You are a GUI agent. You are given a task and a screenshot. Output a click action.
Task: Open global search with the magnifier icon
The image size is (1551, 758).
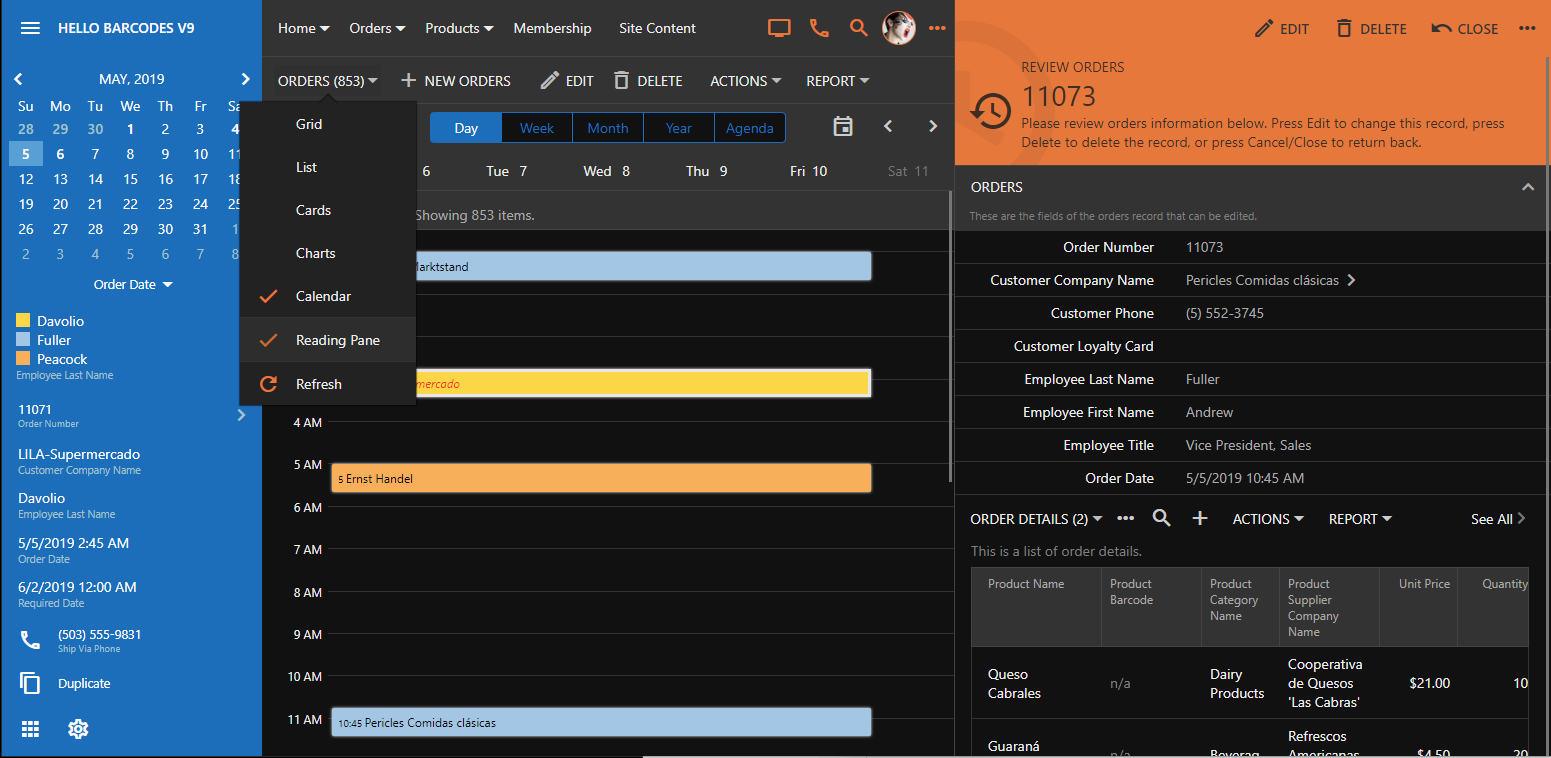[858, 28]
